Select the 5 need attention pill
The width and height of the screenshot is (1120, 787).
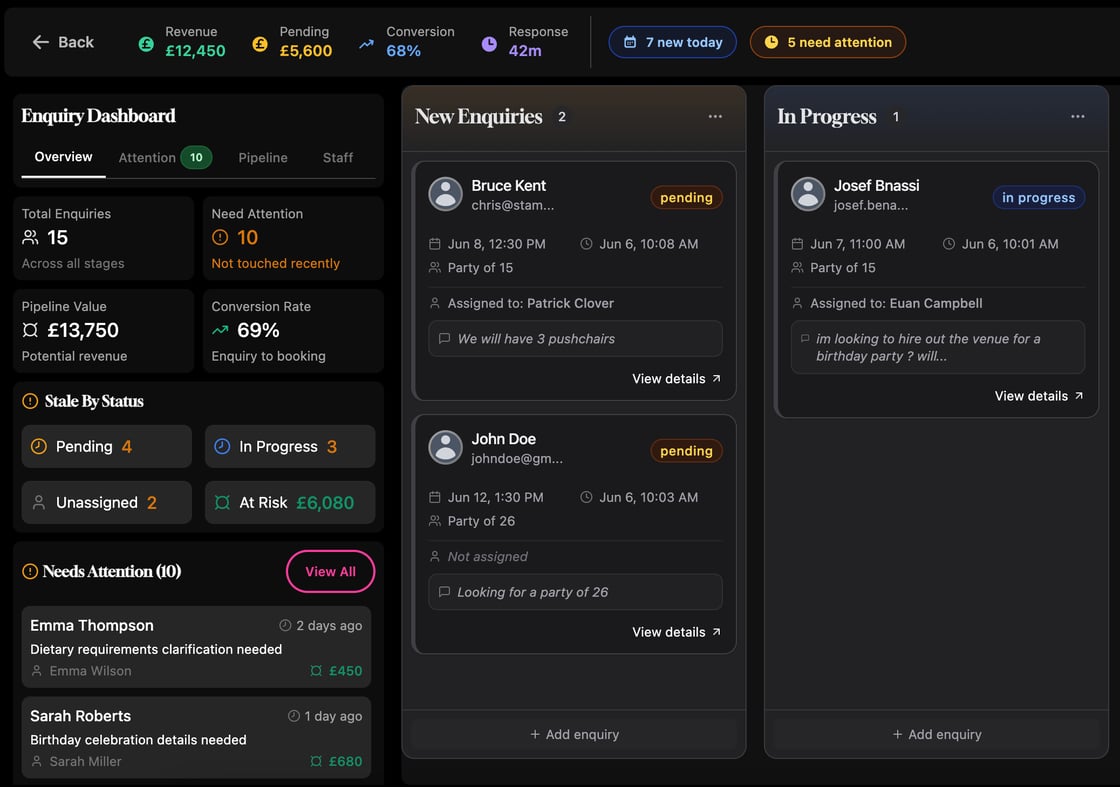click(828, 42)
